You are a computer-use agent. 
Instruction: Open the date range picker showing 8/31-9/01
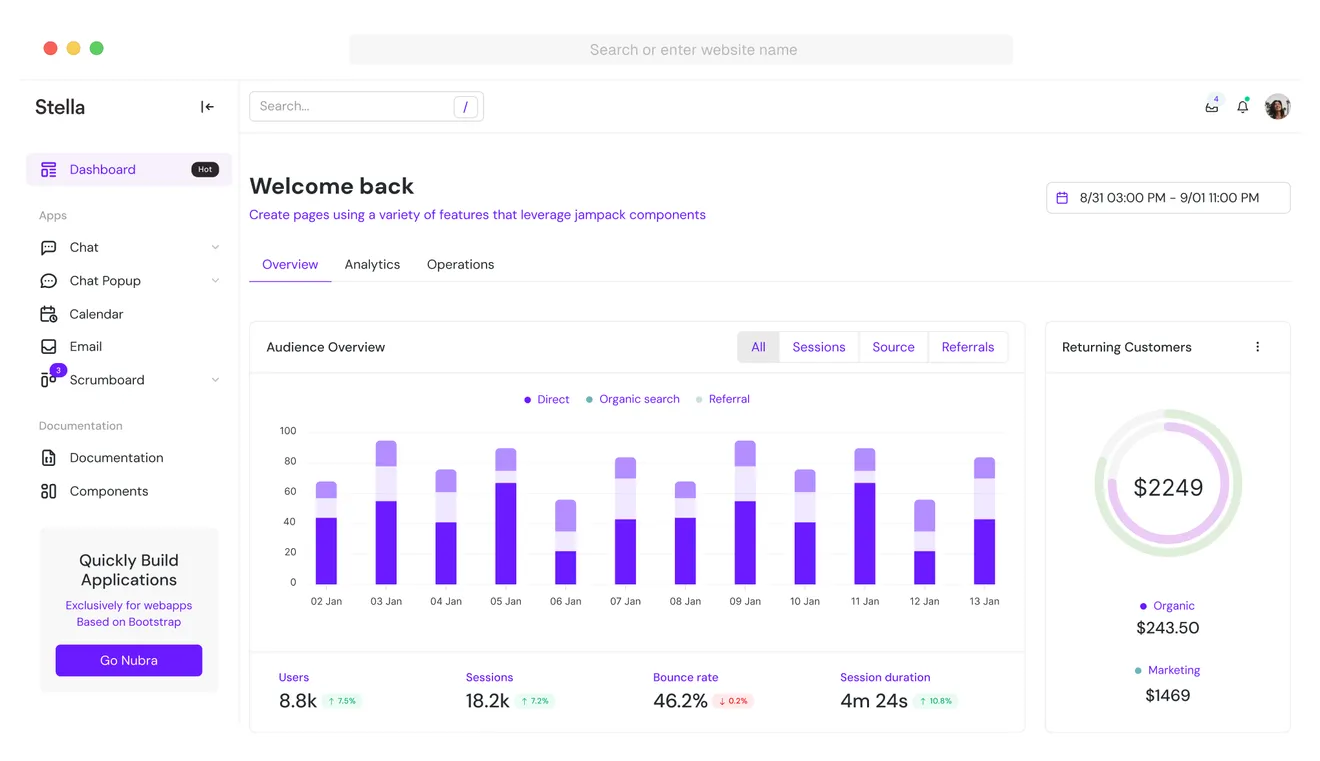[x=1167, y=197]
